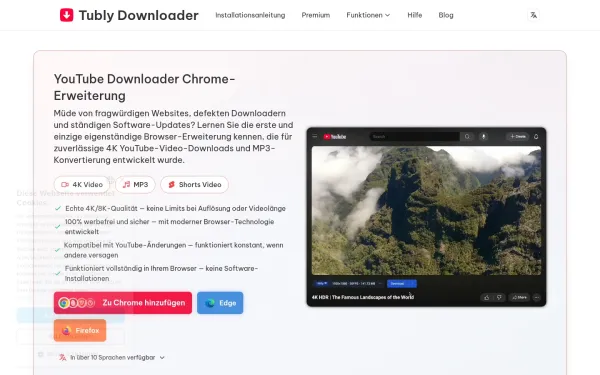Viewport: 600px width, 375px height.
Task: Expand the Funktionen dropdown menu
Action: click(368, 15)
